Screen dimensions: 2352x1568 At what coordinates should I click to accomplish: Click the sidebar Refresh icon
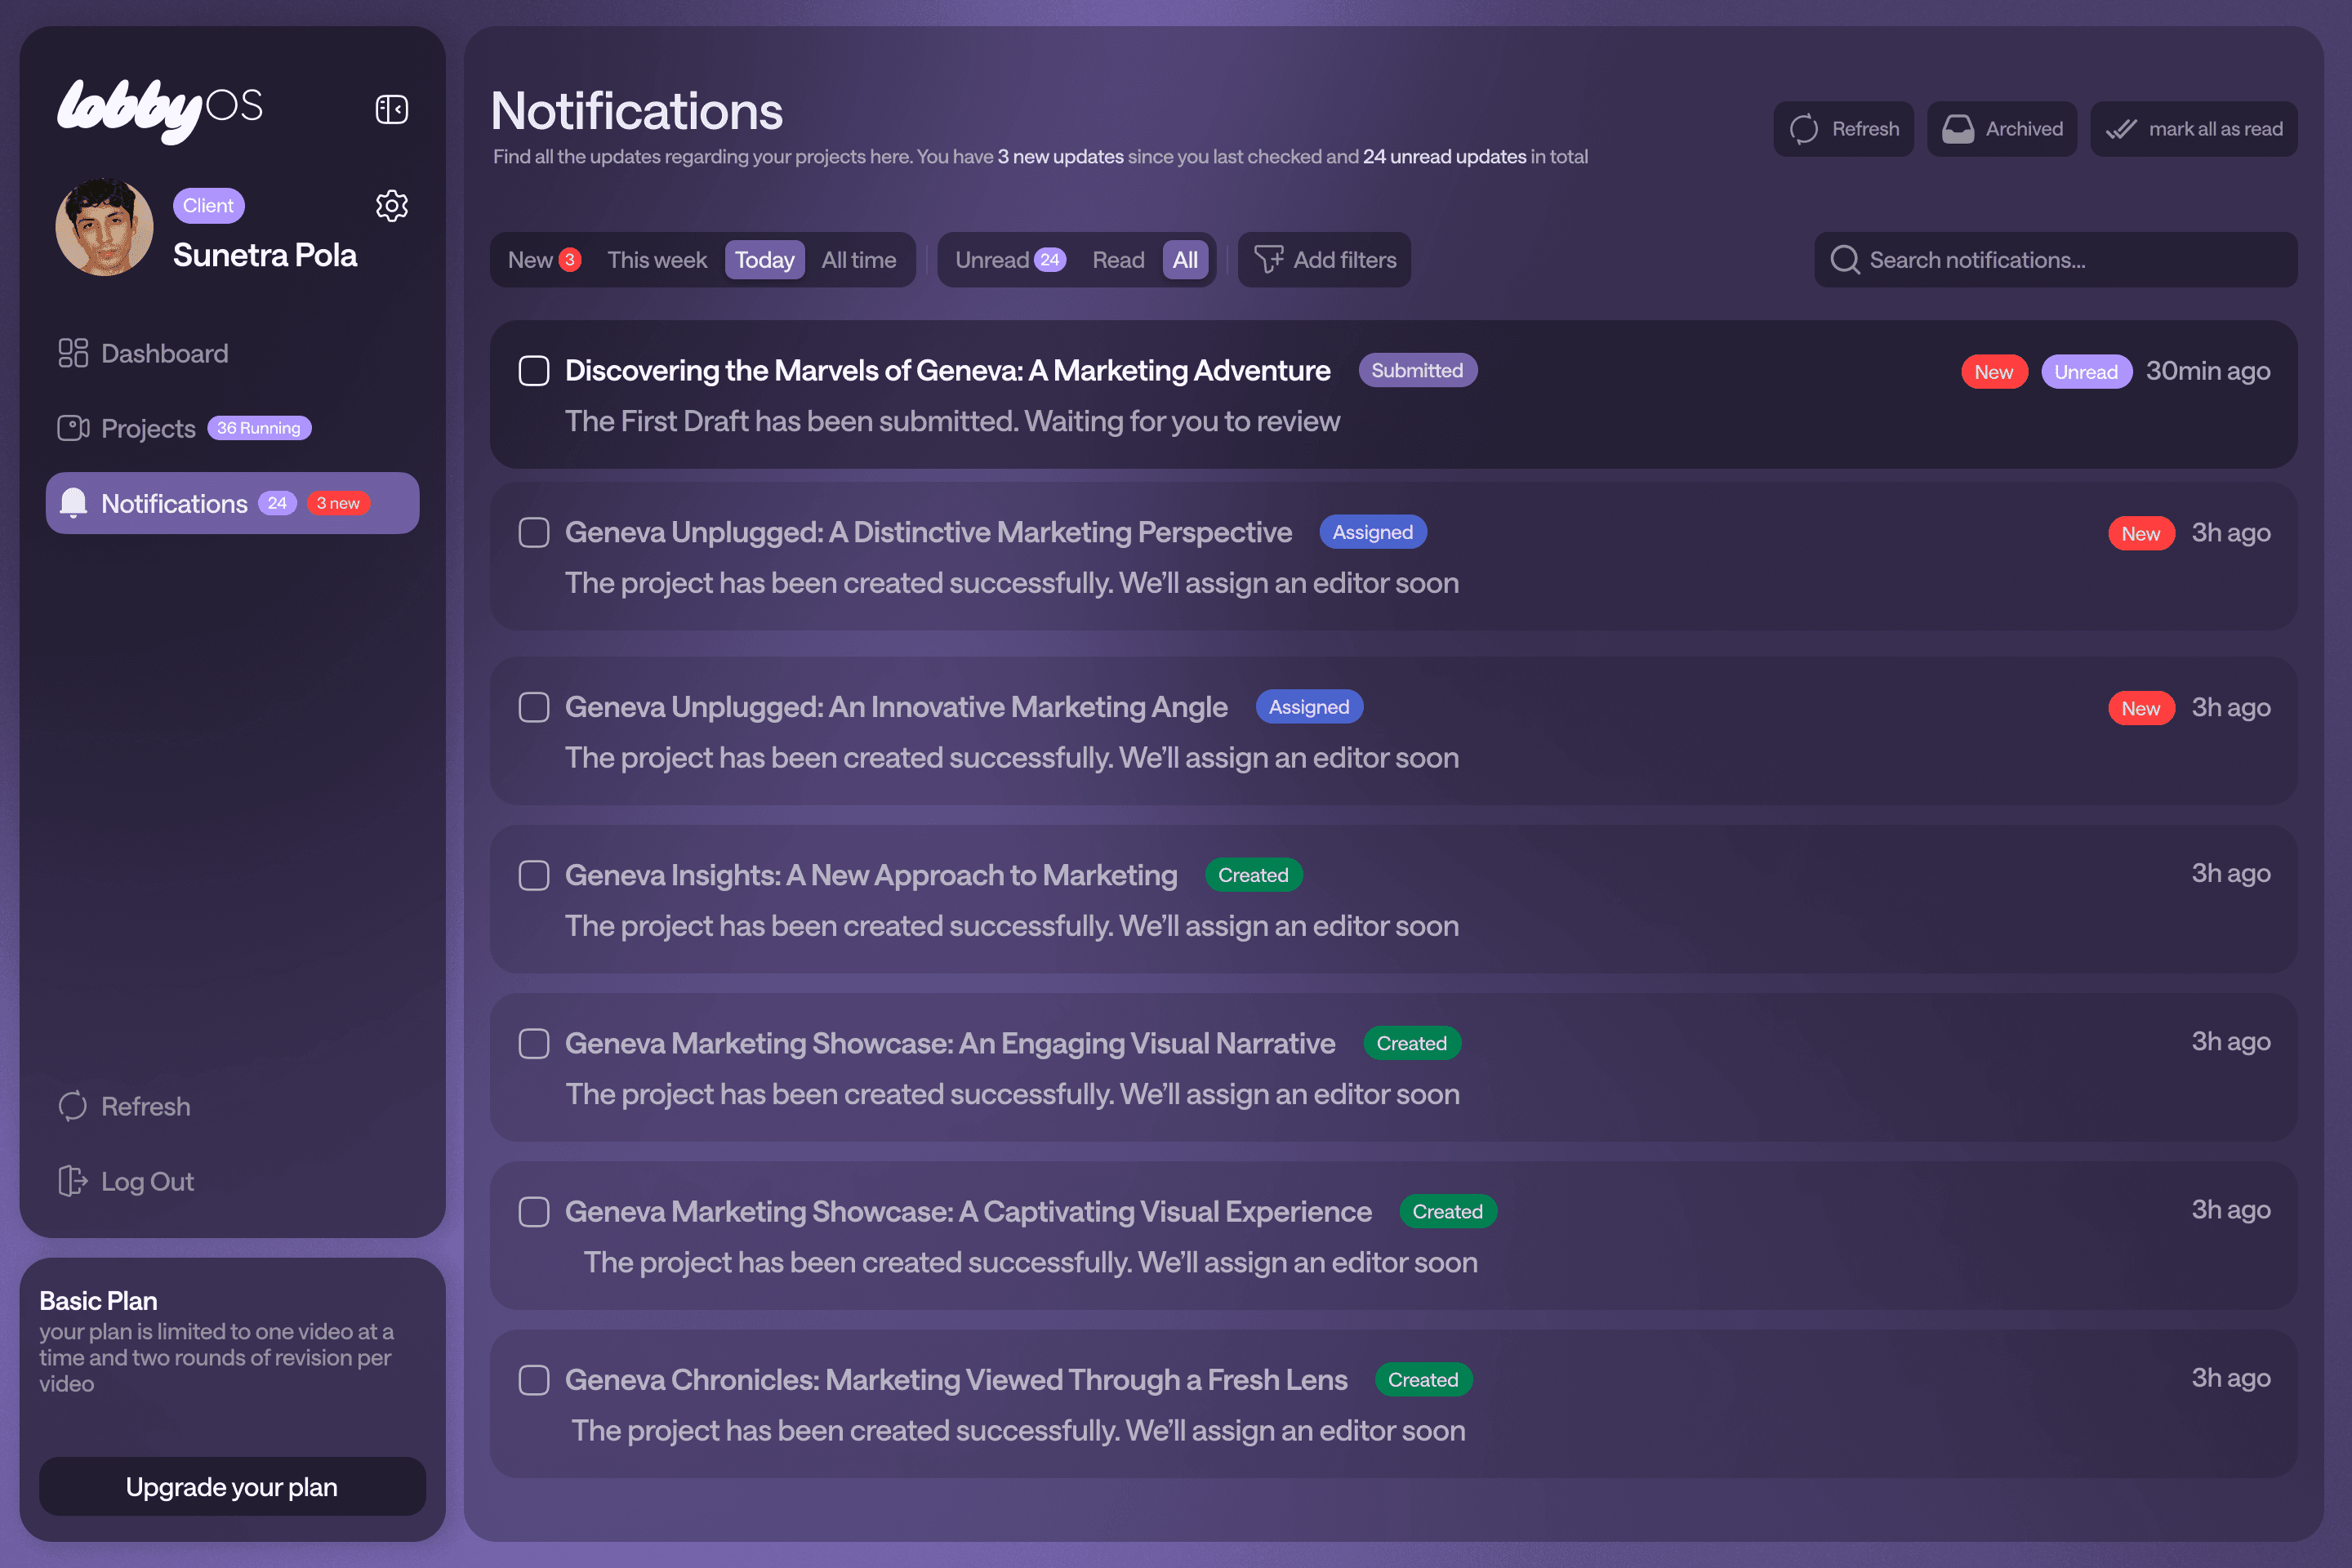[x=73, y=1106]
